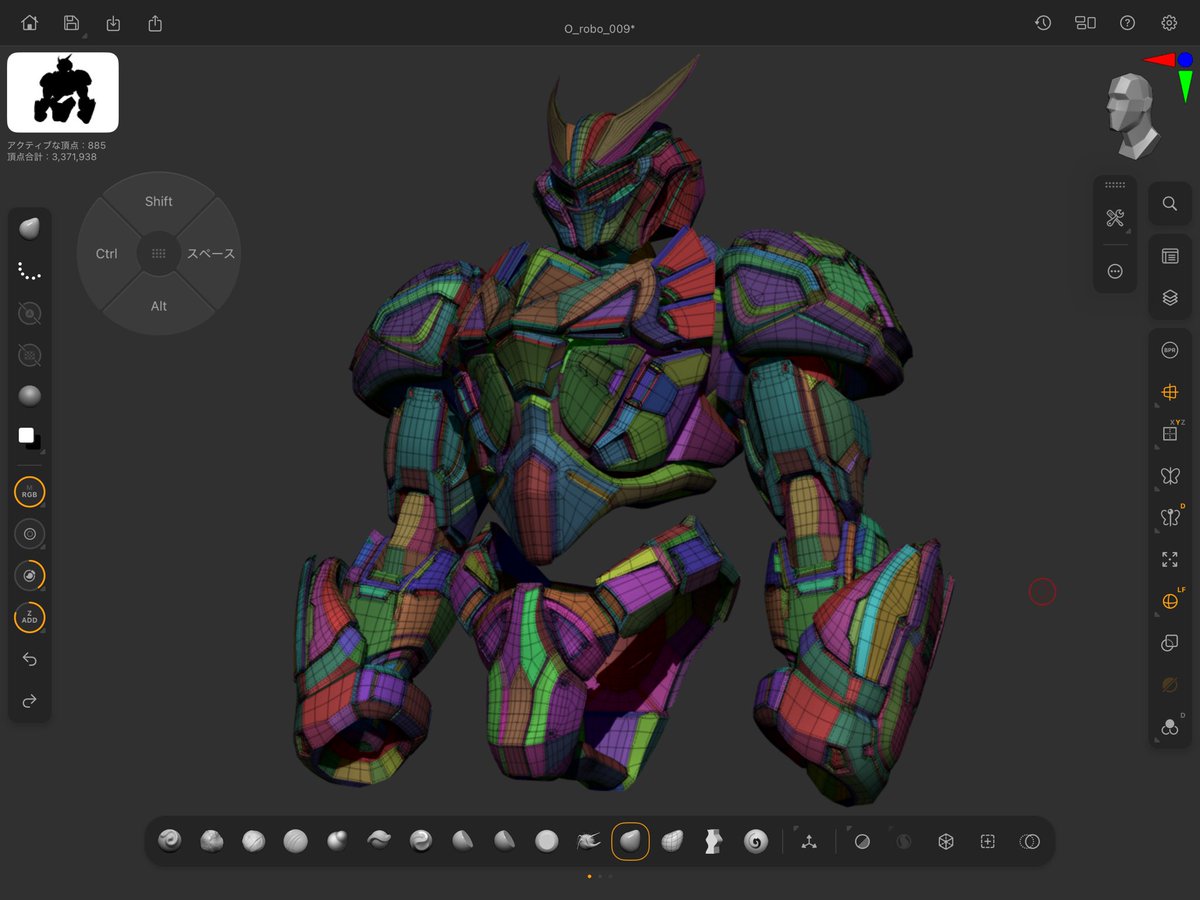Screen dimensions: 1200x900
Task: Adjust the draw size ring control
Action: [x=30, y=534]
